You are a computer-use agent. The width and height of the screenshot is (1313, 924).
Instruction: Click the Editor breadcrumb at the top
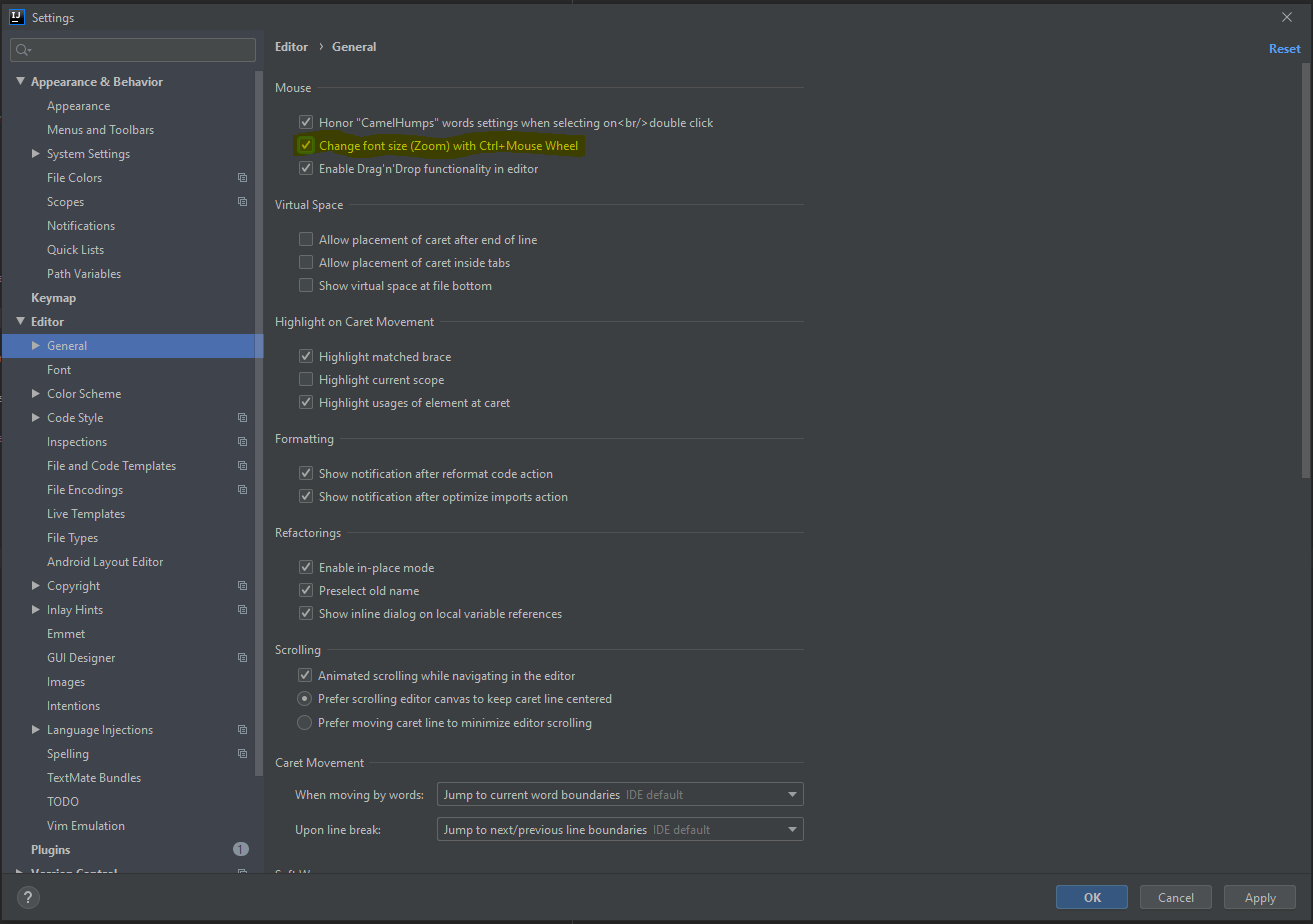click(x=291, y=46)
